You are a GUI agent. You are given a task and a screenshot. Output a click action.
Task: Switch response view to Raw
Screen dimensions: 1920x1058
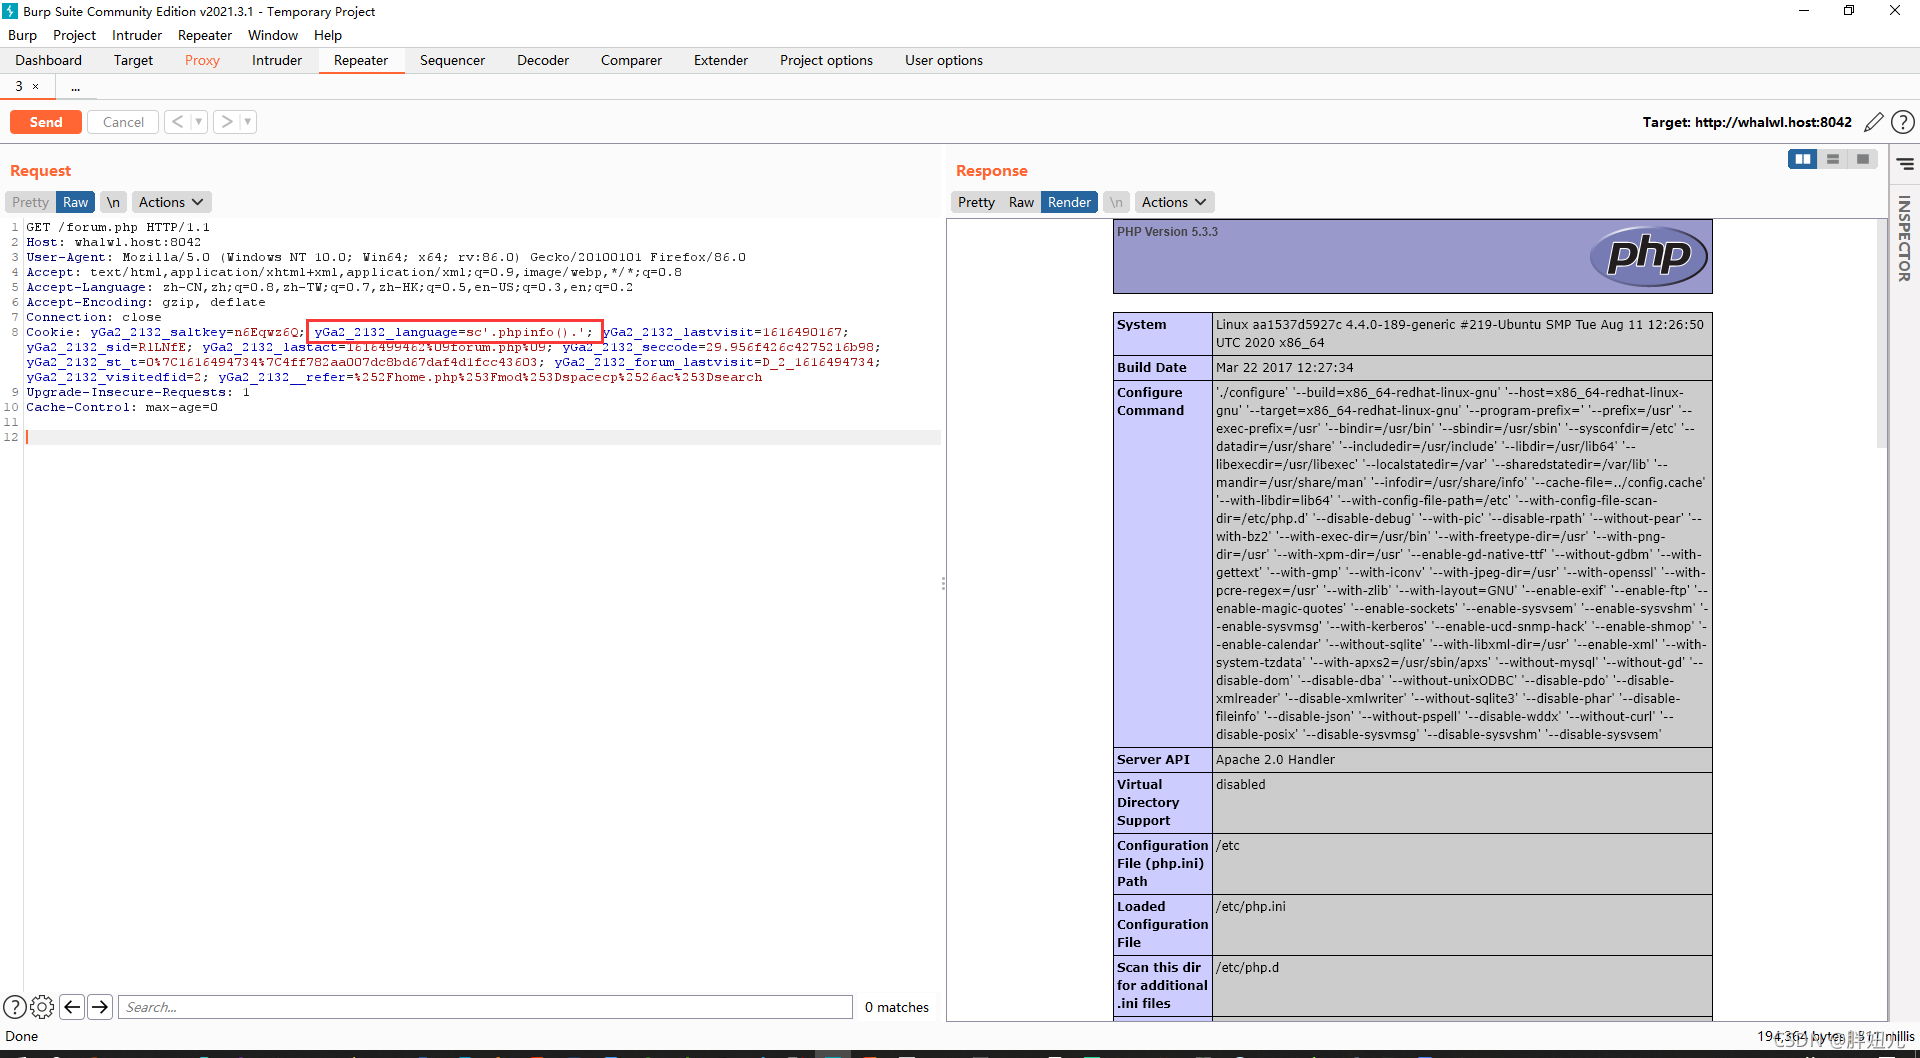click(1021, 202)
